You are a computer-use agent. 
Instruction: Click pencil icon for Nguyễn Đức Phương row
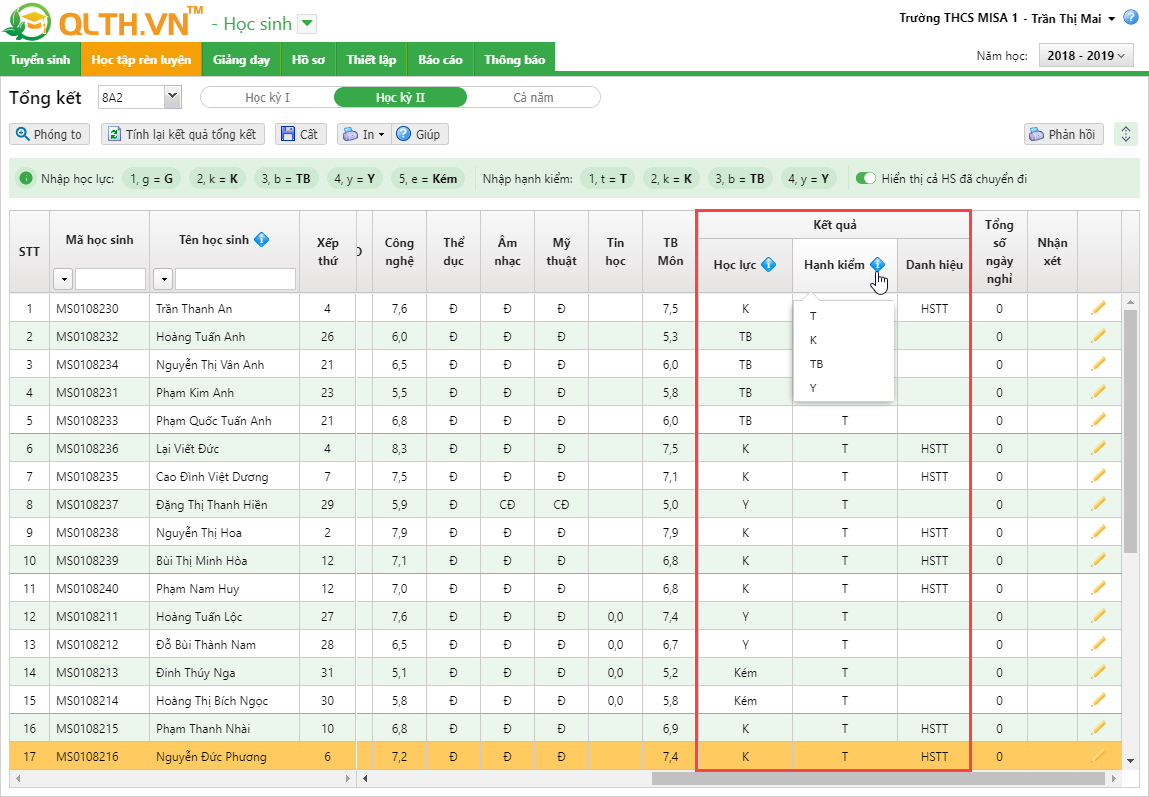1098,756
